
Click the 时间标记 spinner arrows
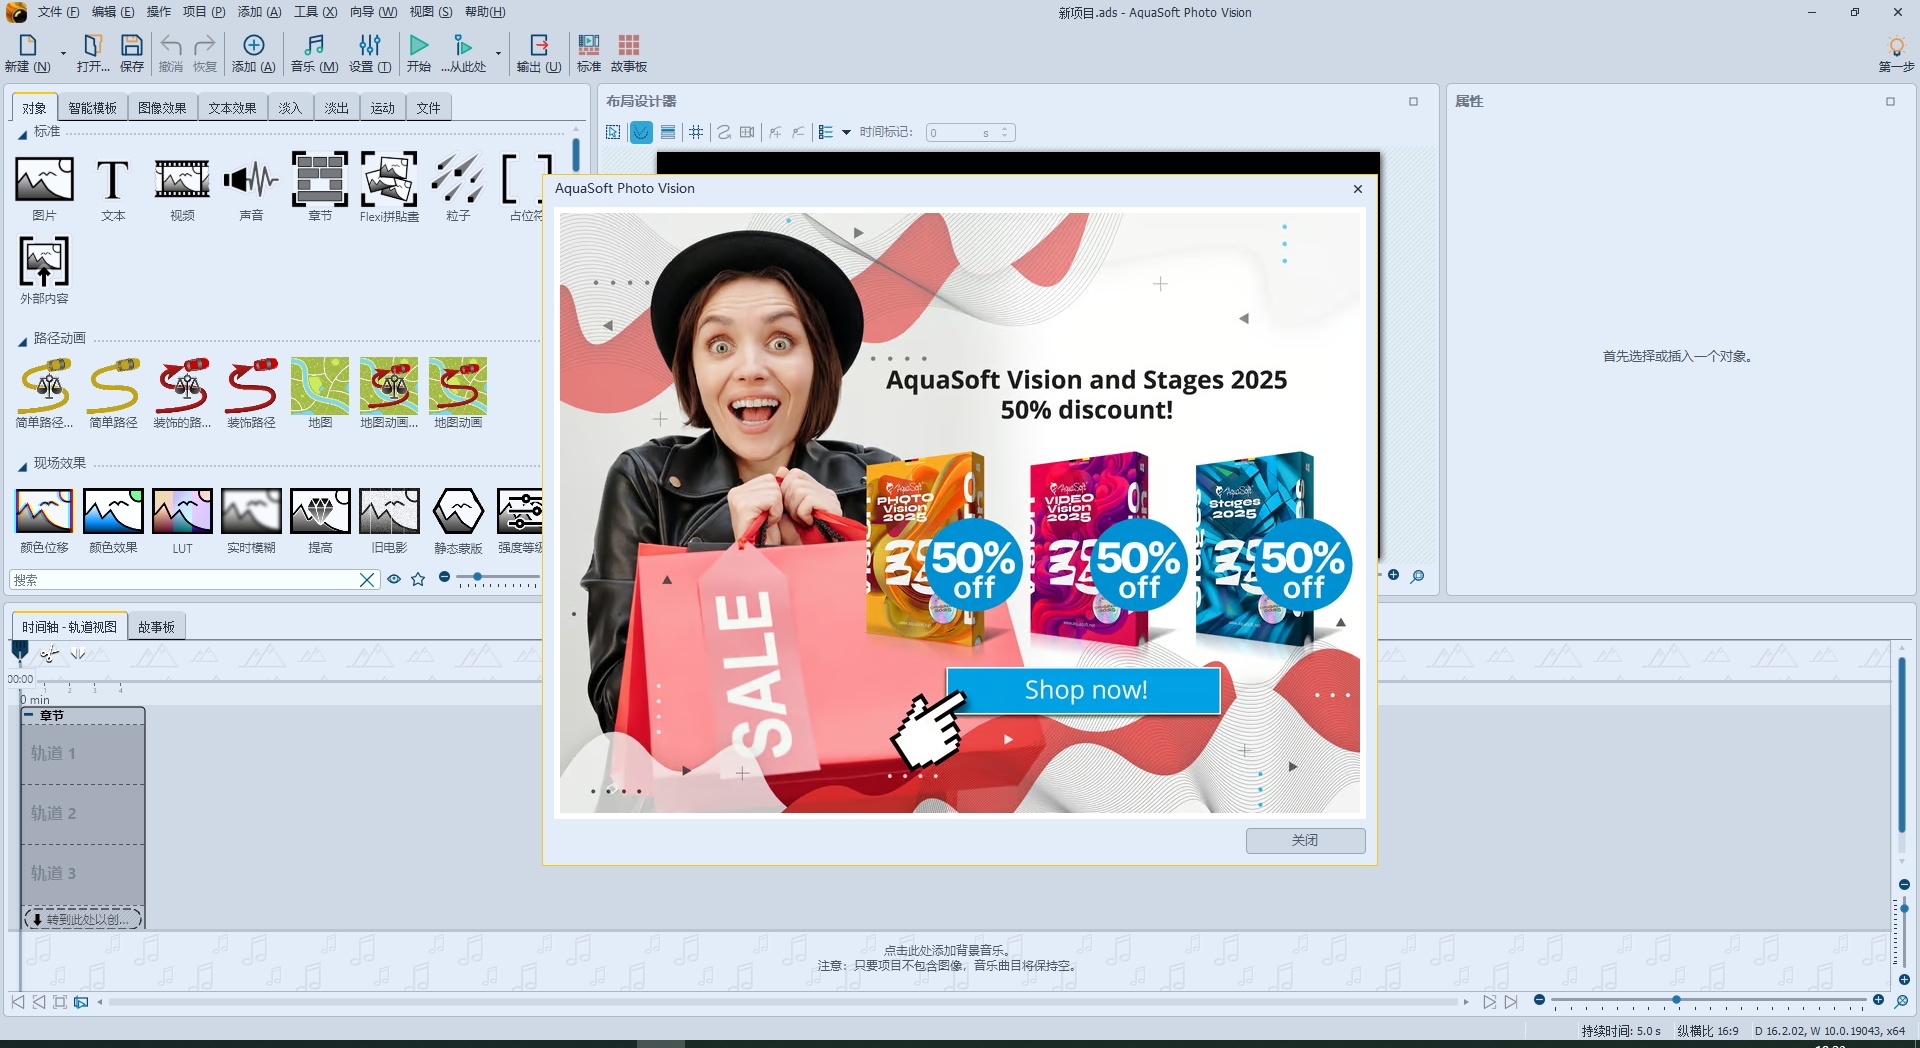1005,132
